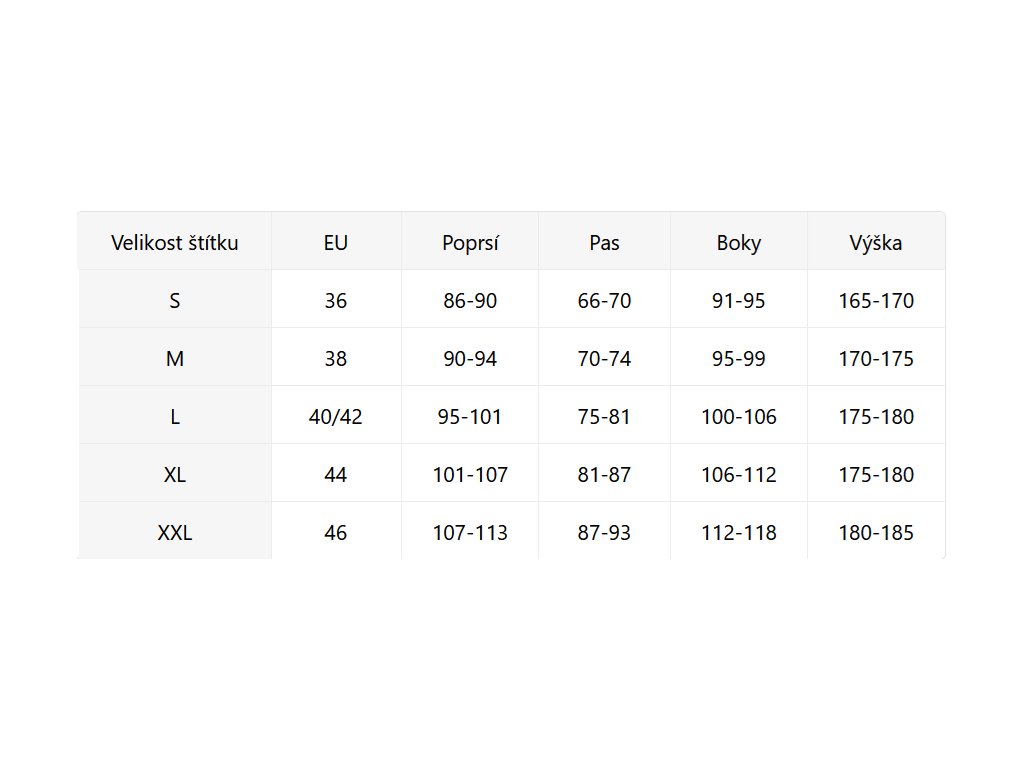Select the 107-113 bust measurement cell
The image size is (1024, 768).
(470, 532)
